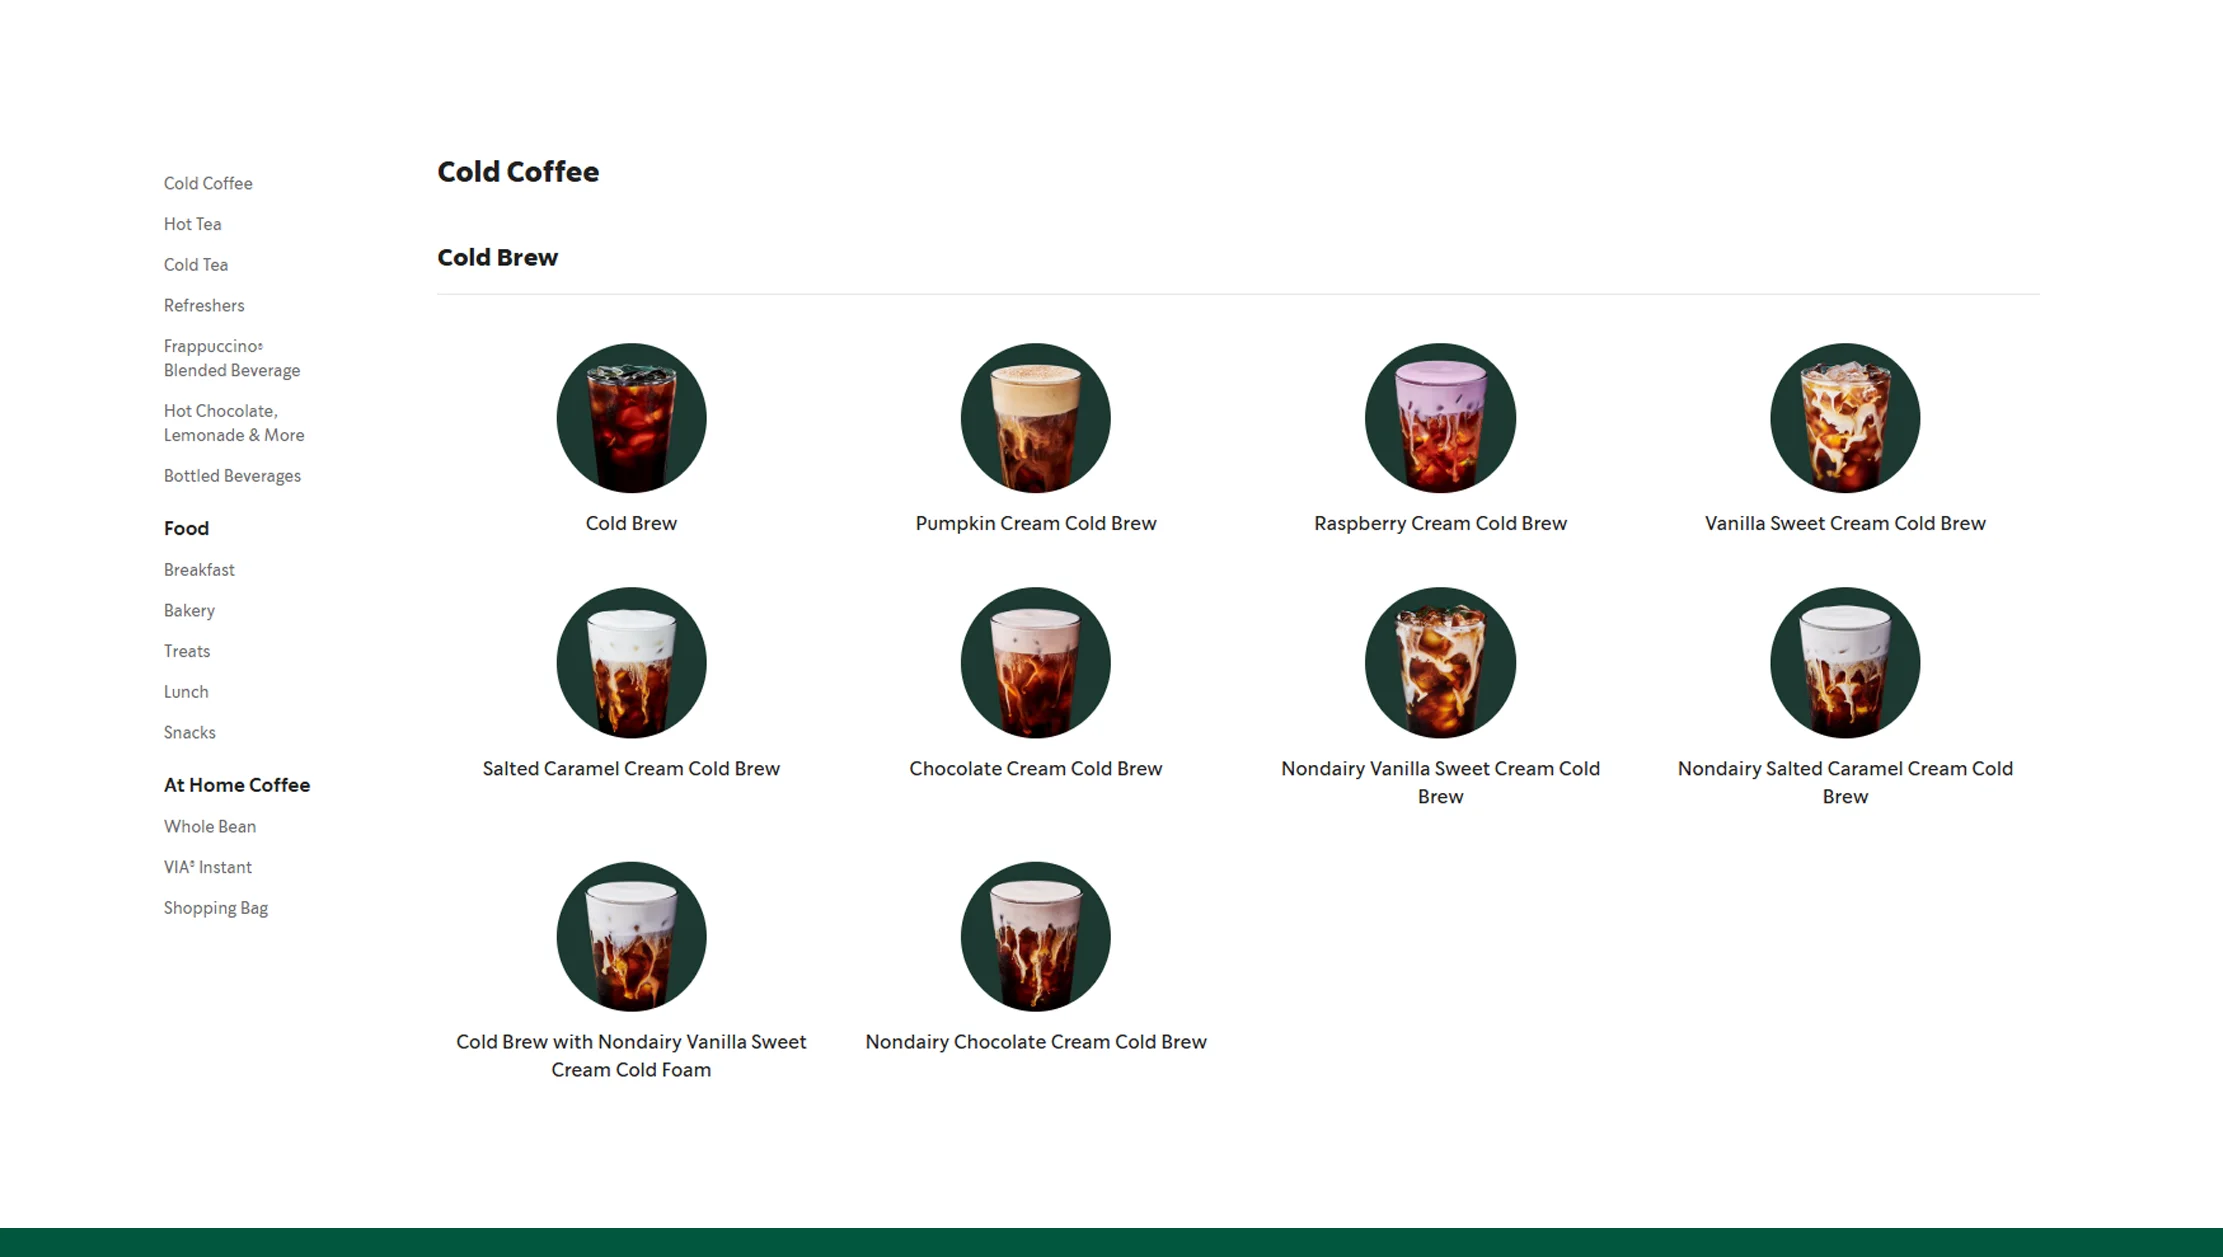Open the Cold Tea category

point(195,264)
